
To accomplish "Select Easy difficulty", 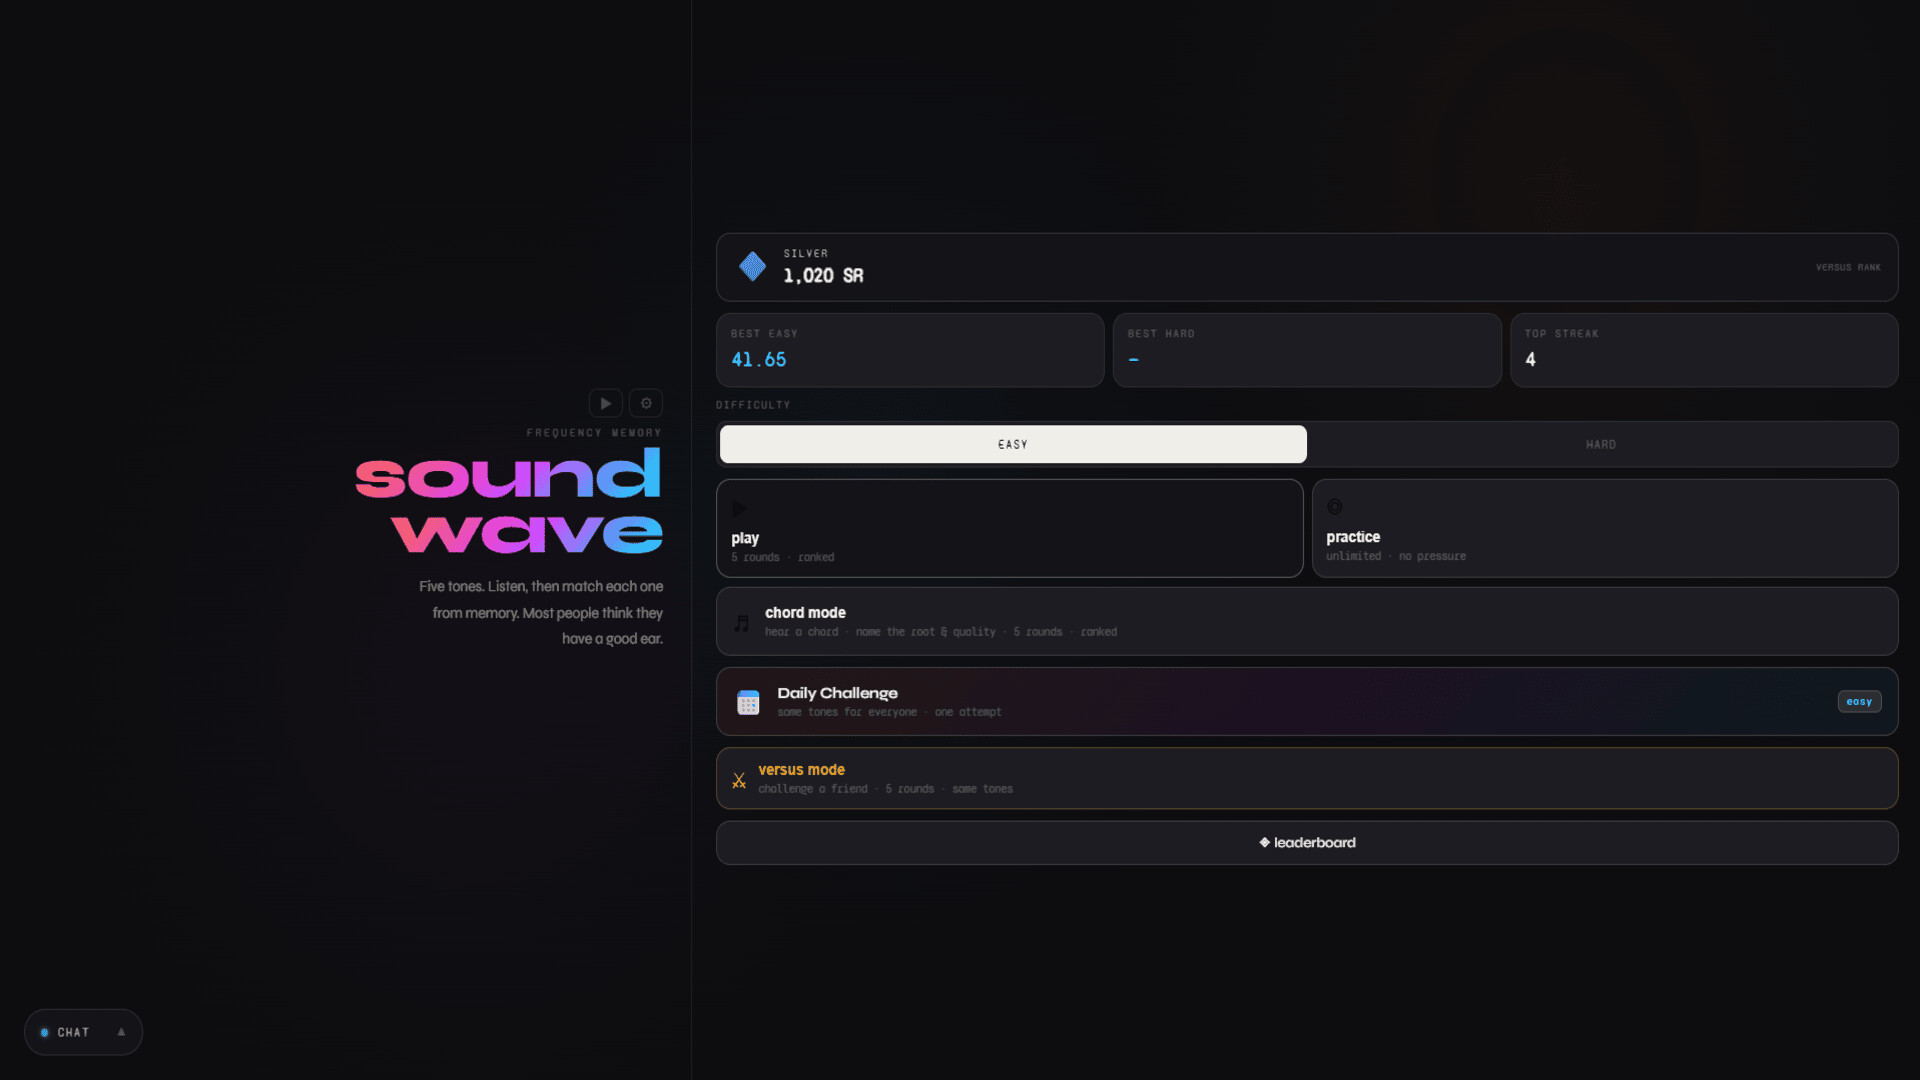I will coord(1012,444).
